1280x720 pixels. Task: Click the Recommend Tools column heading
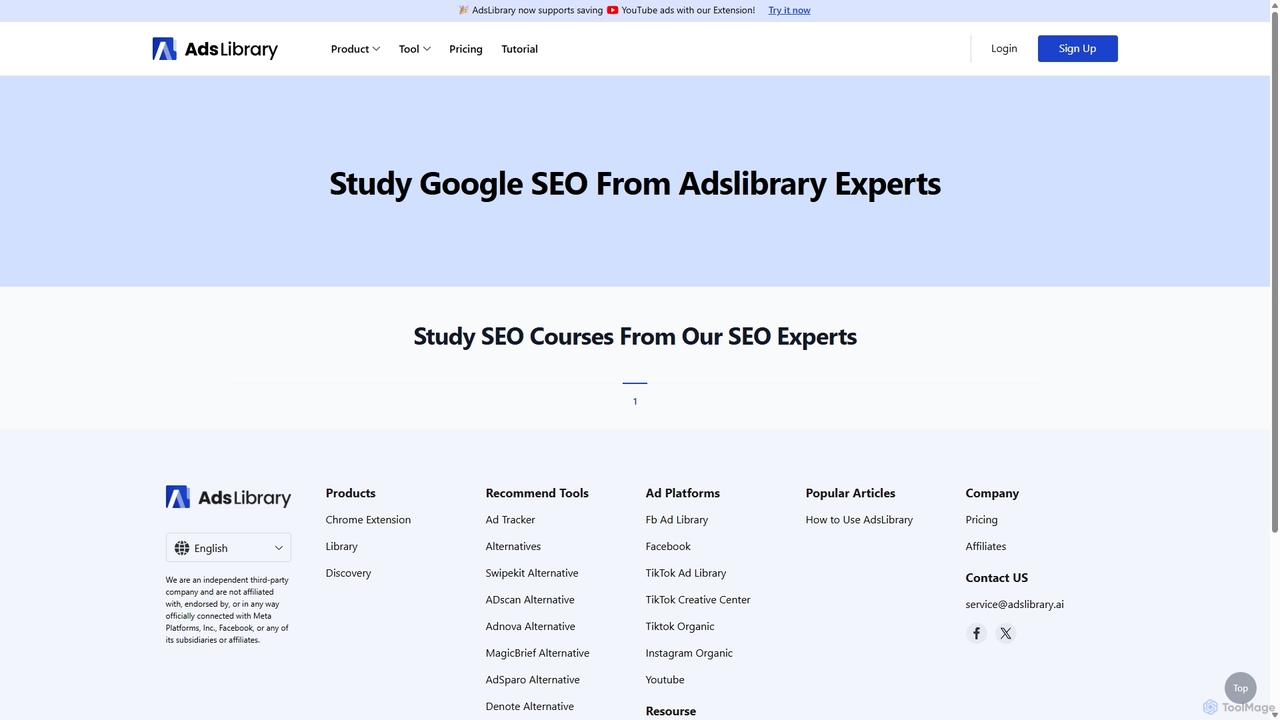click(x=537, y=493)
